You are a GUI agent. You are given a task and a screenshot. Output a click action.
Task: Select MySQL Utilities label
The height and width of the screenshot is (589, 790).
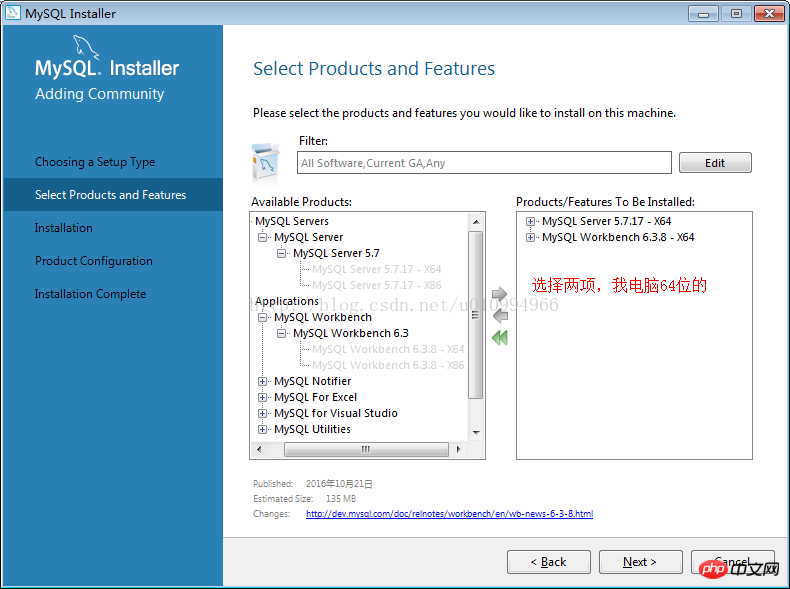point(312,429)
